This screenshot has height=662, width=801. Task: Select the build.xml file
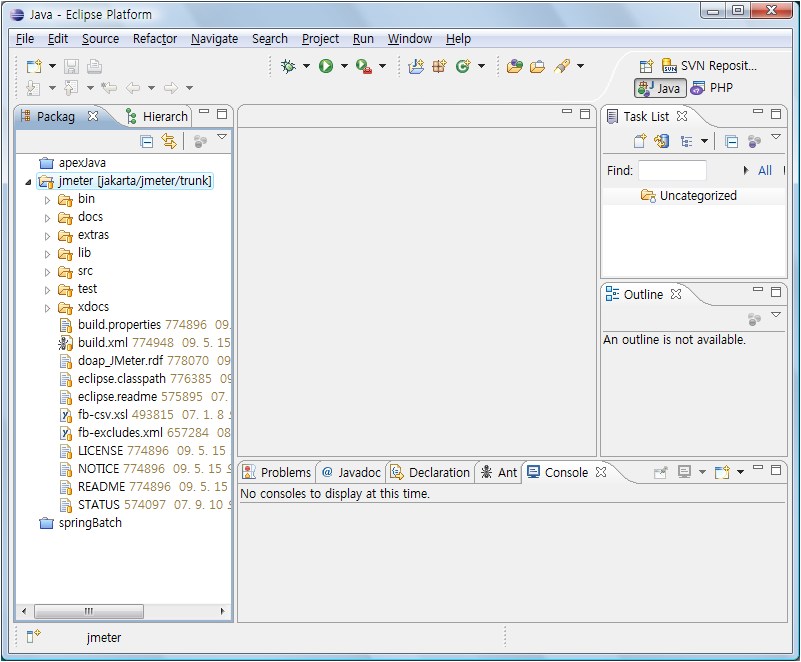[x=102, y=343]
